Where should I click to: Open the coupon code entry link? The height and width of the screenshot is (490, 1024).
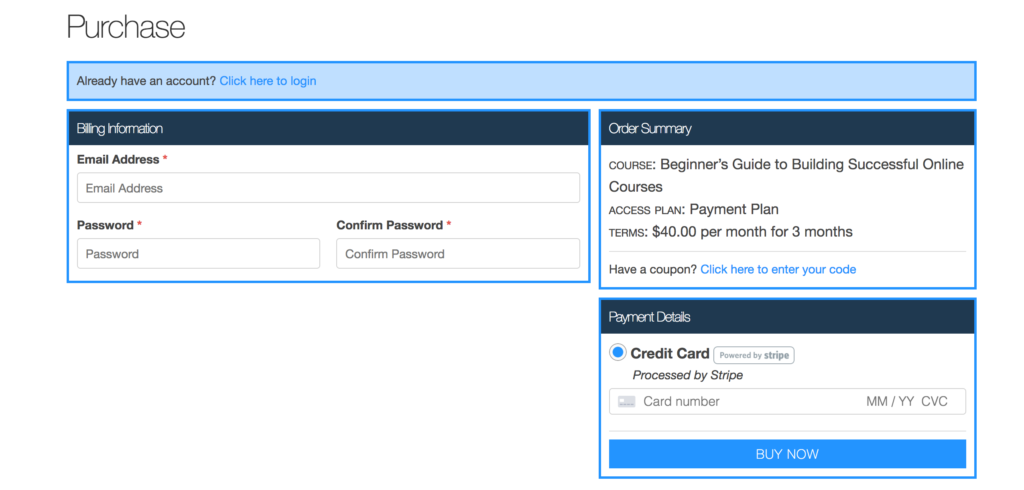point(778,269)
